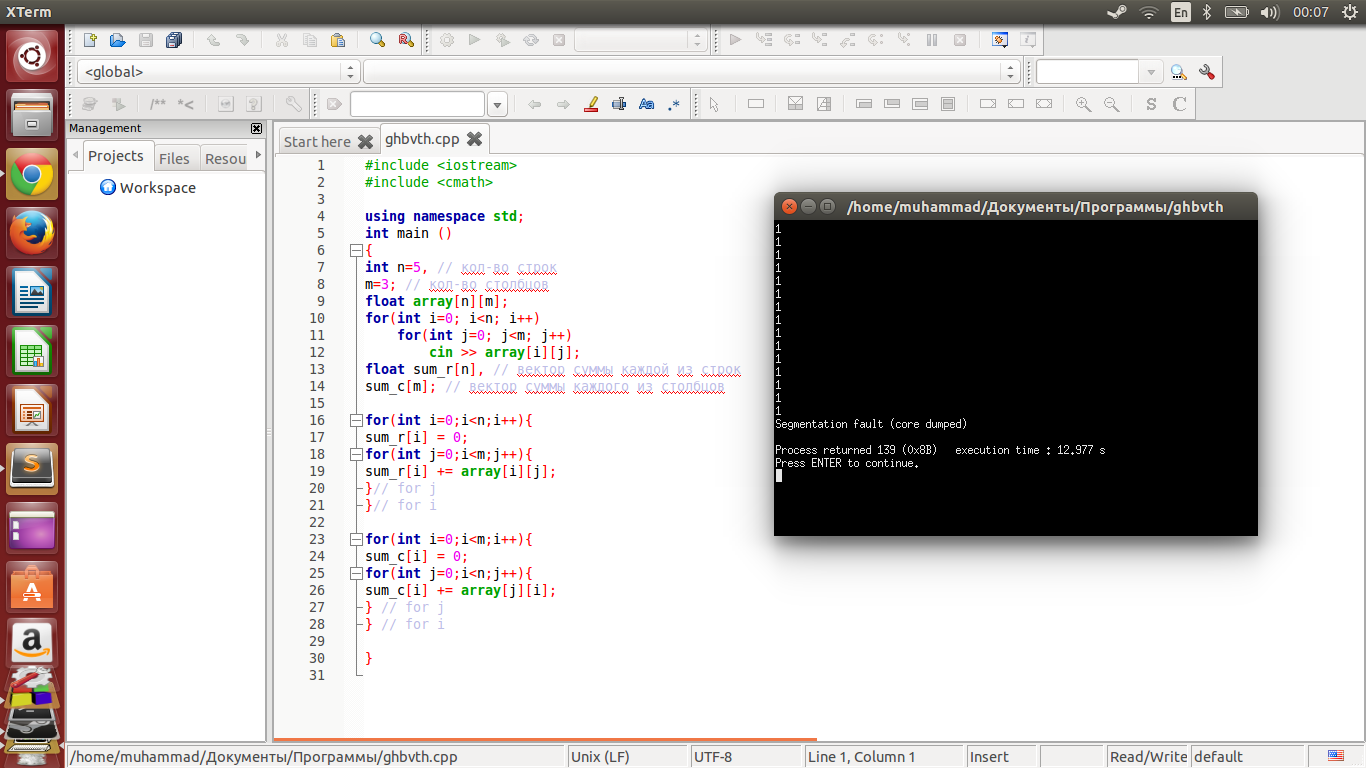Close the ghbvth.cpp editor tab
The width and height of the screenshot is (1366, 768).
pos(474,139)
